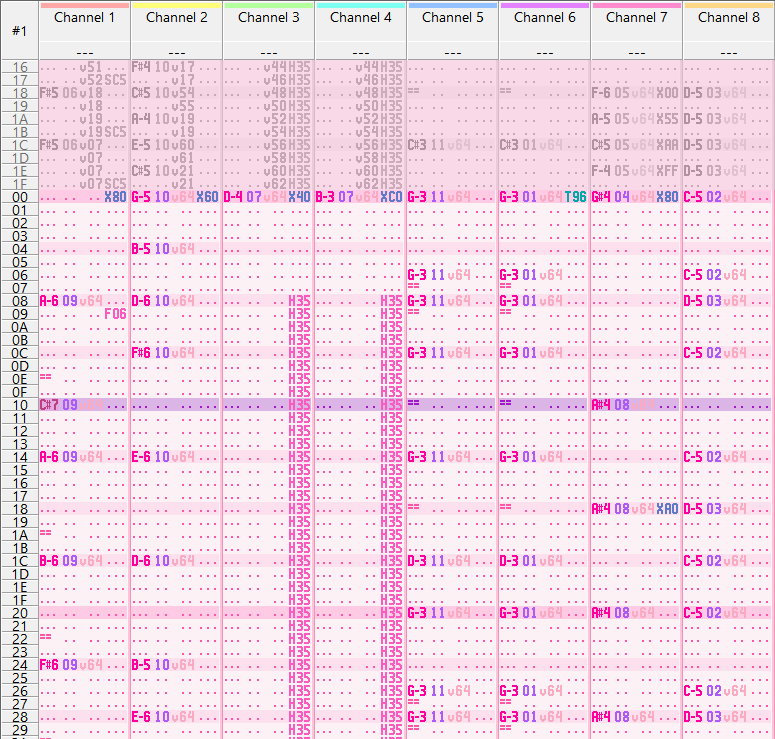Select the Channel 4 column header
Viewport: 775px width, 739px height.
click(x=360, y=18)
